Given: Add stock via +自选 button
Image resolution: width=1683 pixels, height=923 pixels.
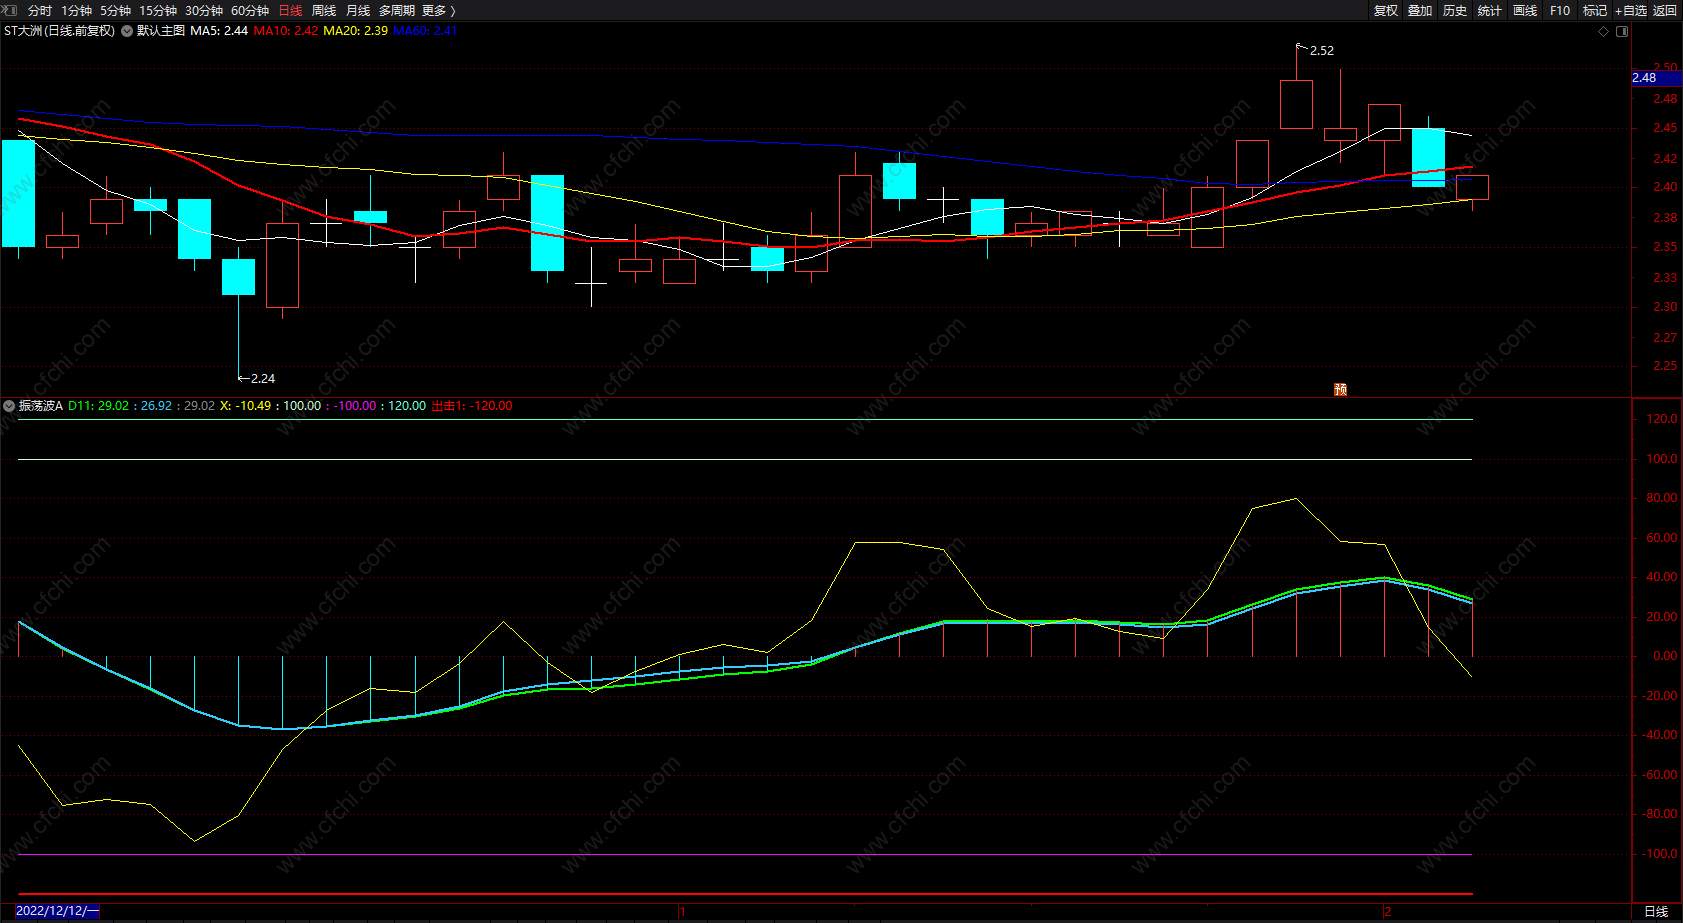Looking at the screenshot, I should coord(1631,10).
